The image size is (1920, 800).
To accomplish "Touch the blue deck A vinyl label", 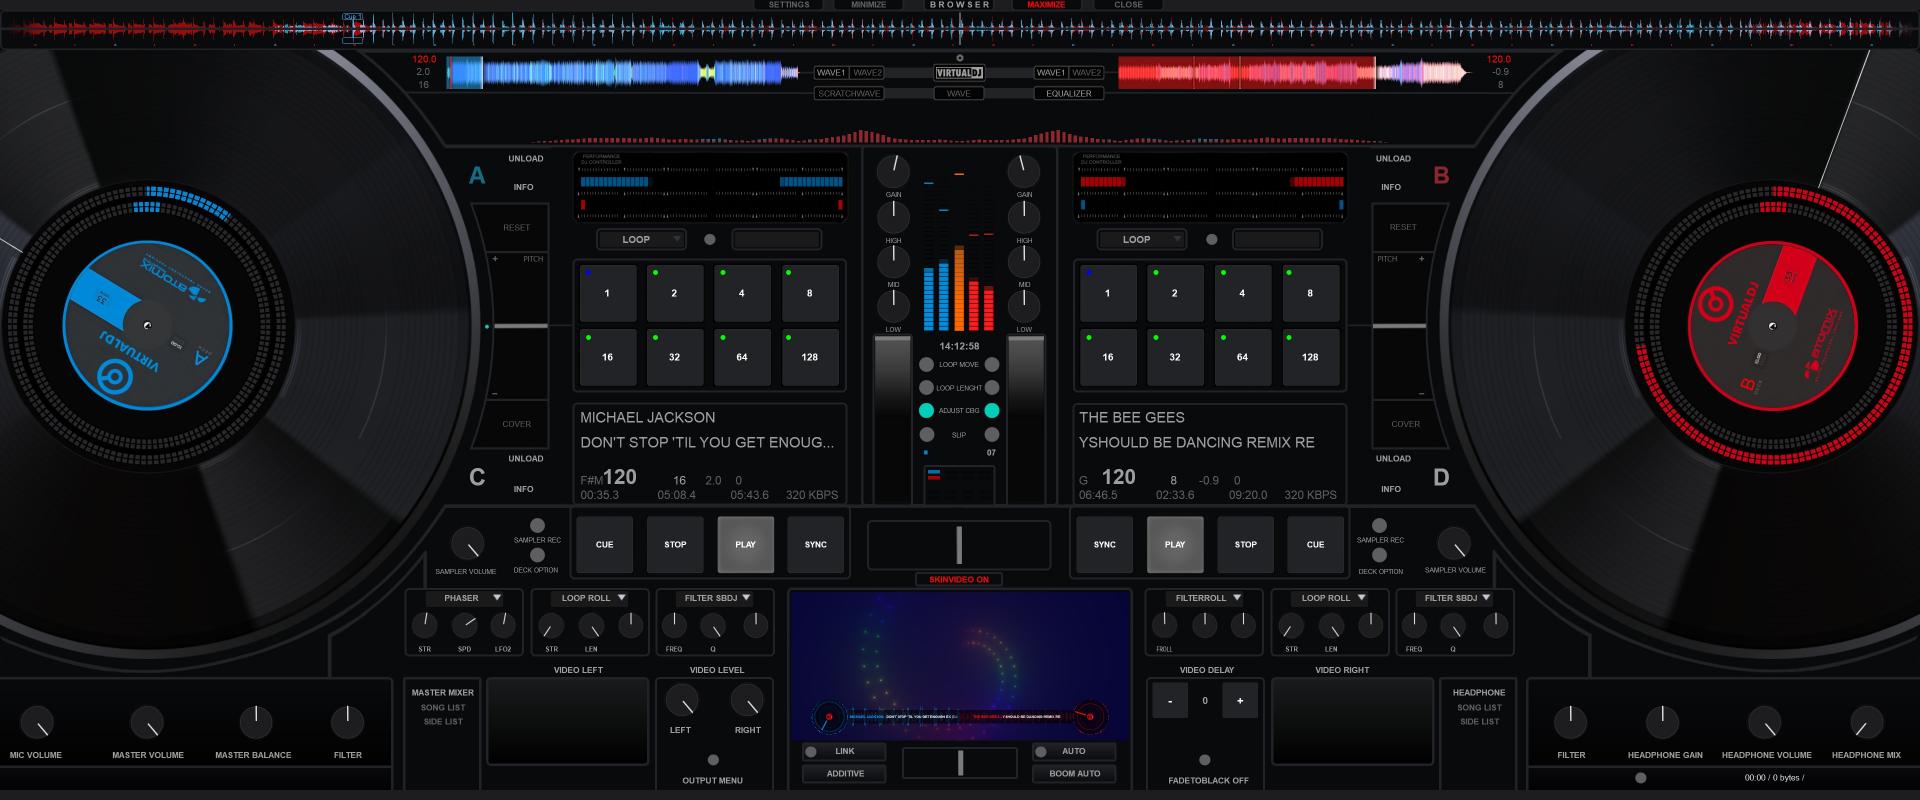I will [148, 325].
